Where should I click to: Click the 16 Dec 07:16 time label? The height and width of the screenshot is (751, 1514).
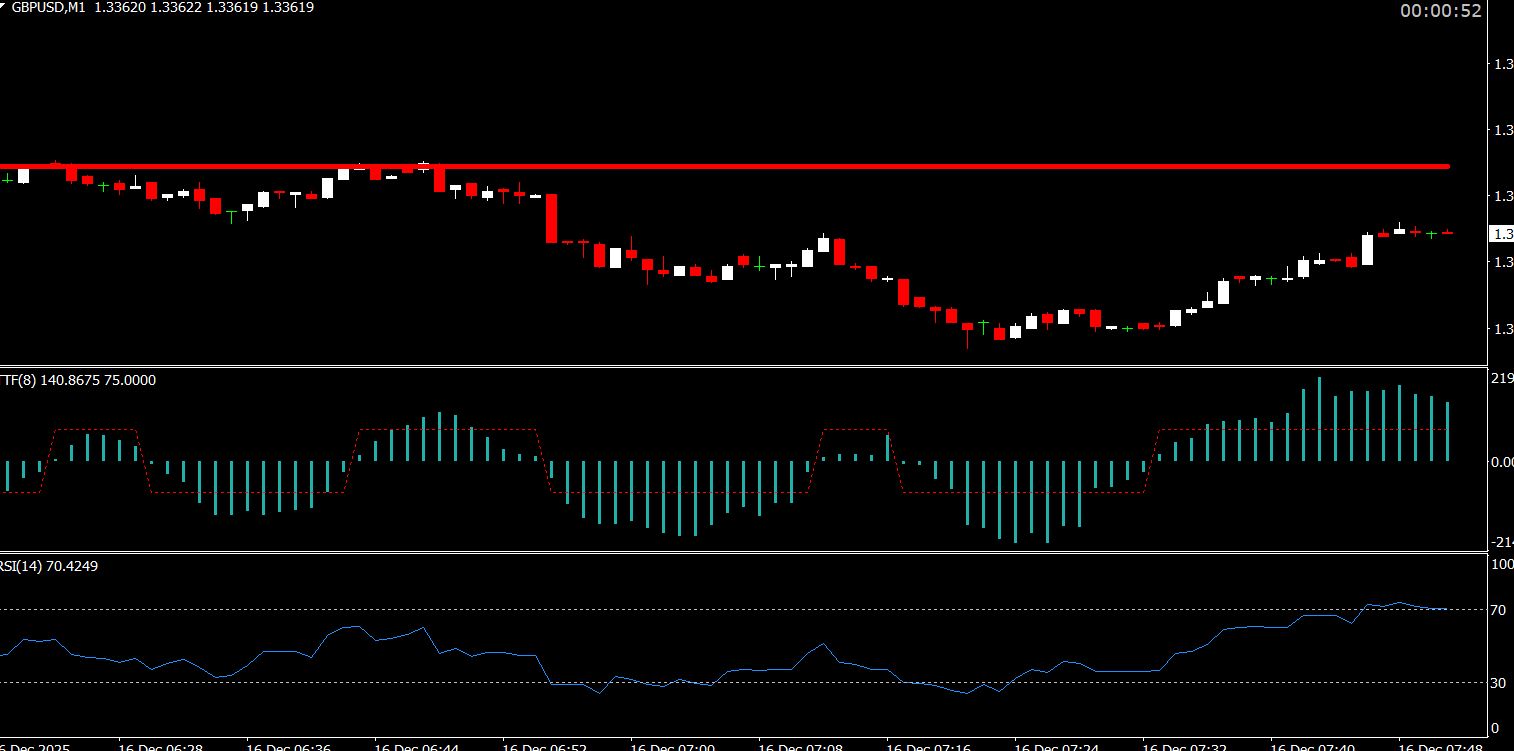[928, 747]
